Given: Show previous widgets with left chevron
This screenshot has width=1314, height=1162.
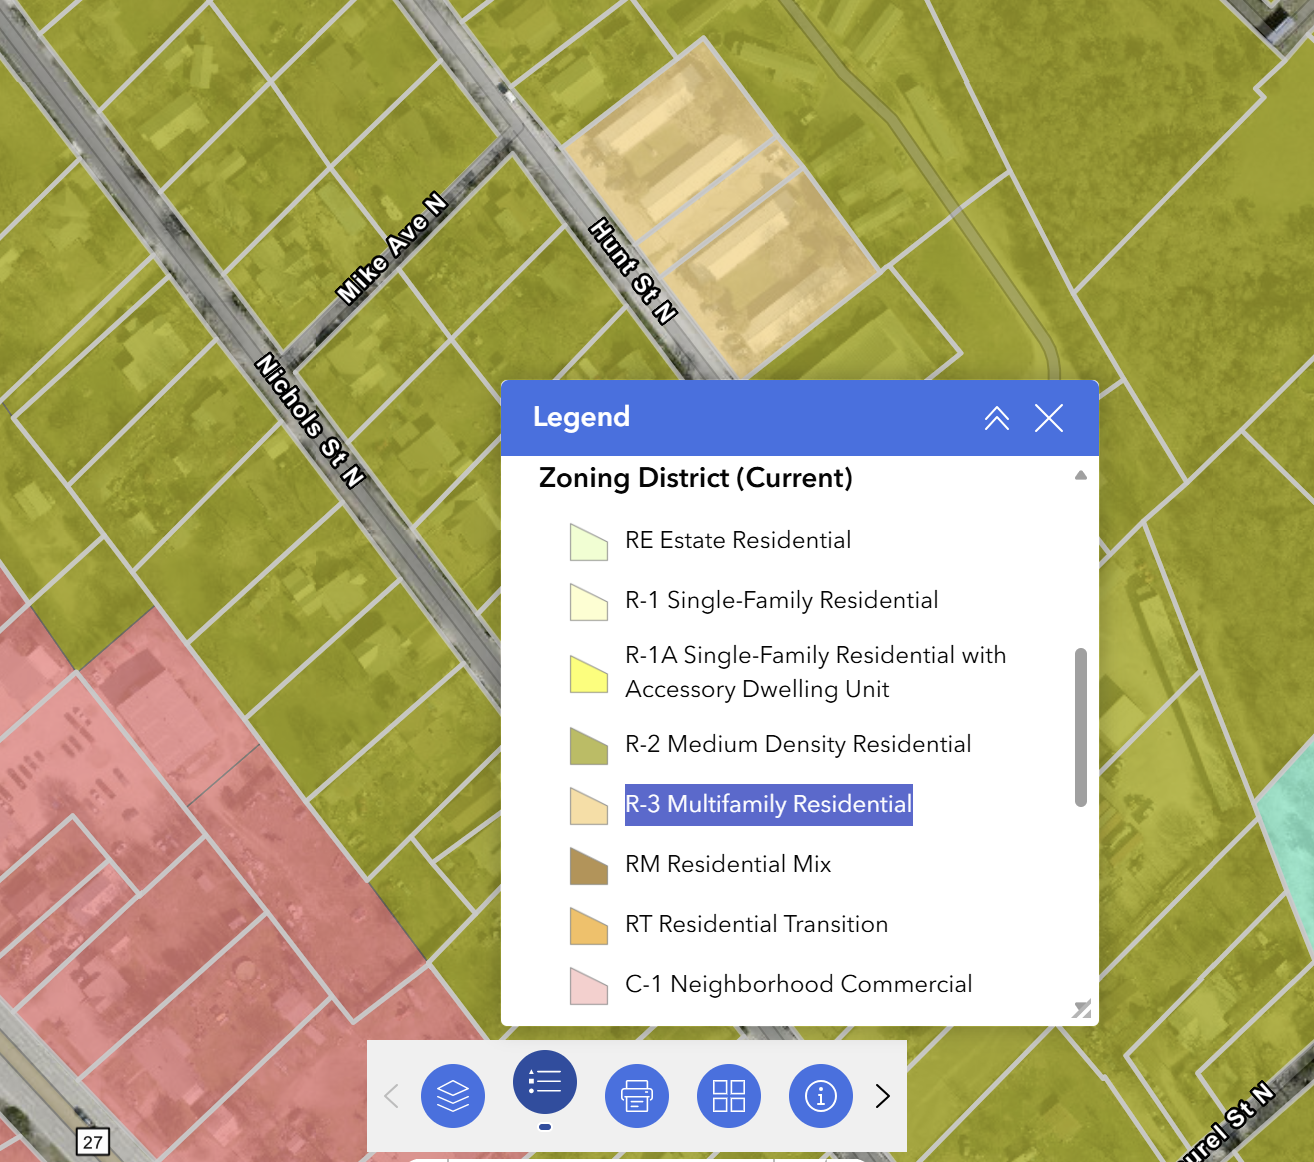Looking at the screenshot, I should click(391, 1096).
